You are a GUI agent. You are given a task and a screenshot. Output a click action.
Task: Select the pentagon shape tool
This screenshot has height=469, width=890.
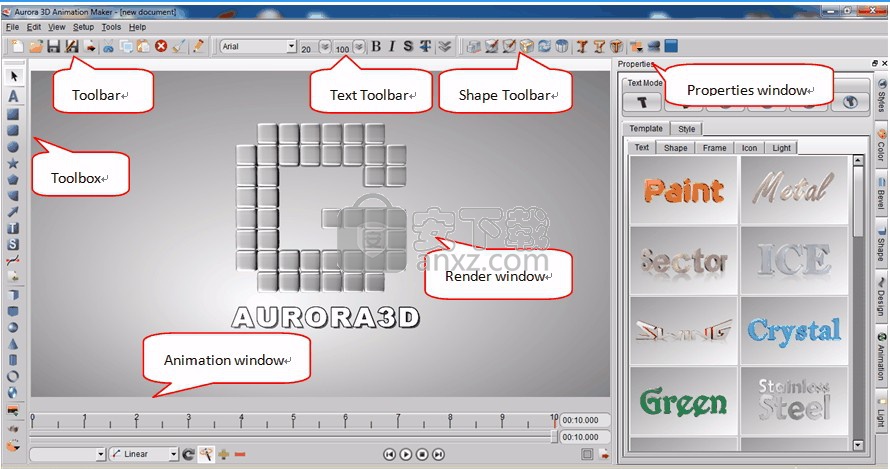pyautogui.click(x=12, y=180)
